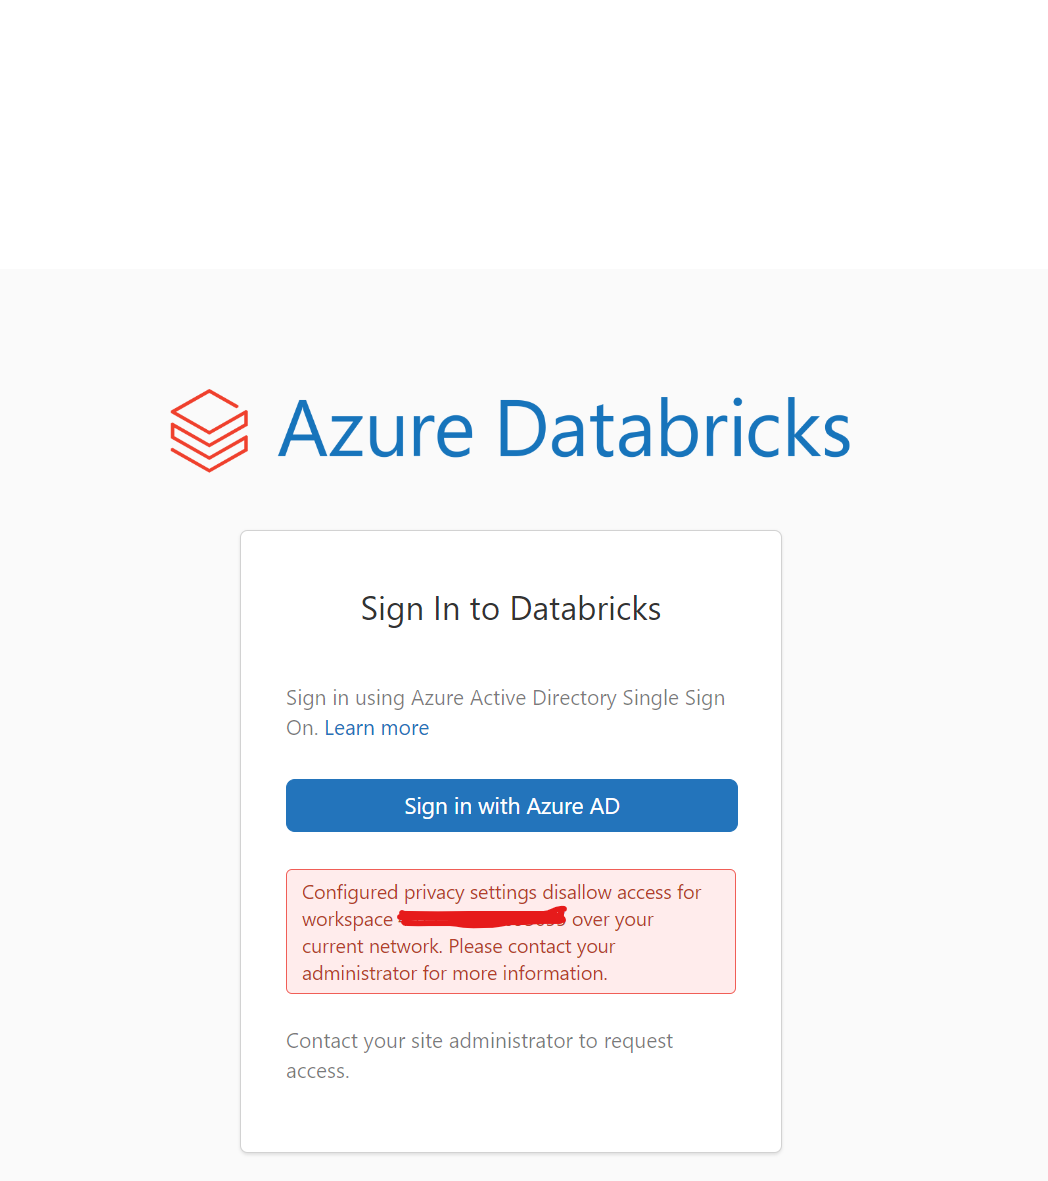Click the Azure Databricks title text

(564, 430)
